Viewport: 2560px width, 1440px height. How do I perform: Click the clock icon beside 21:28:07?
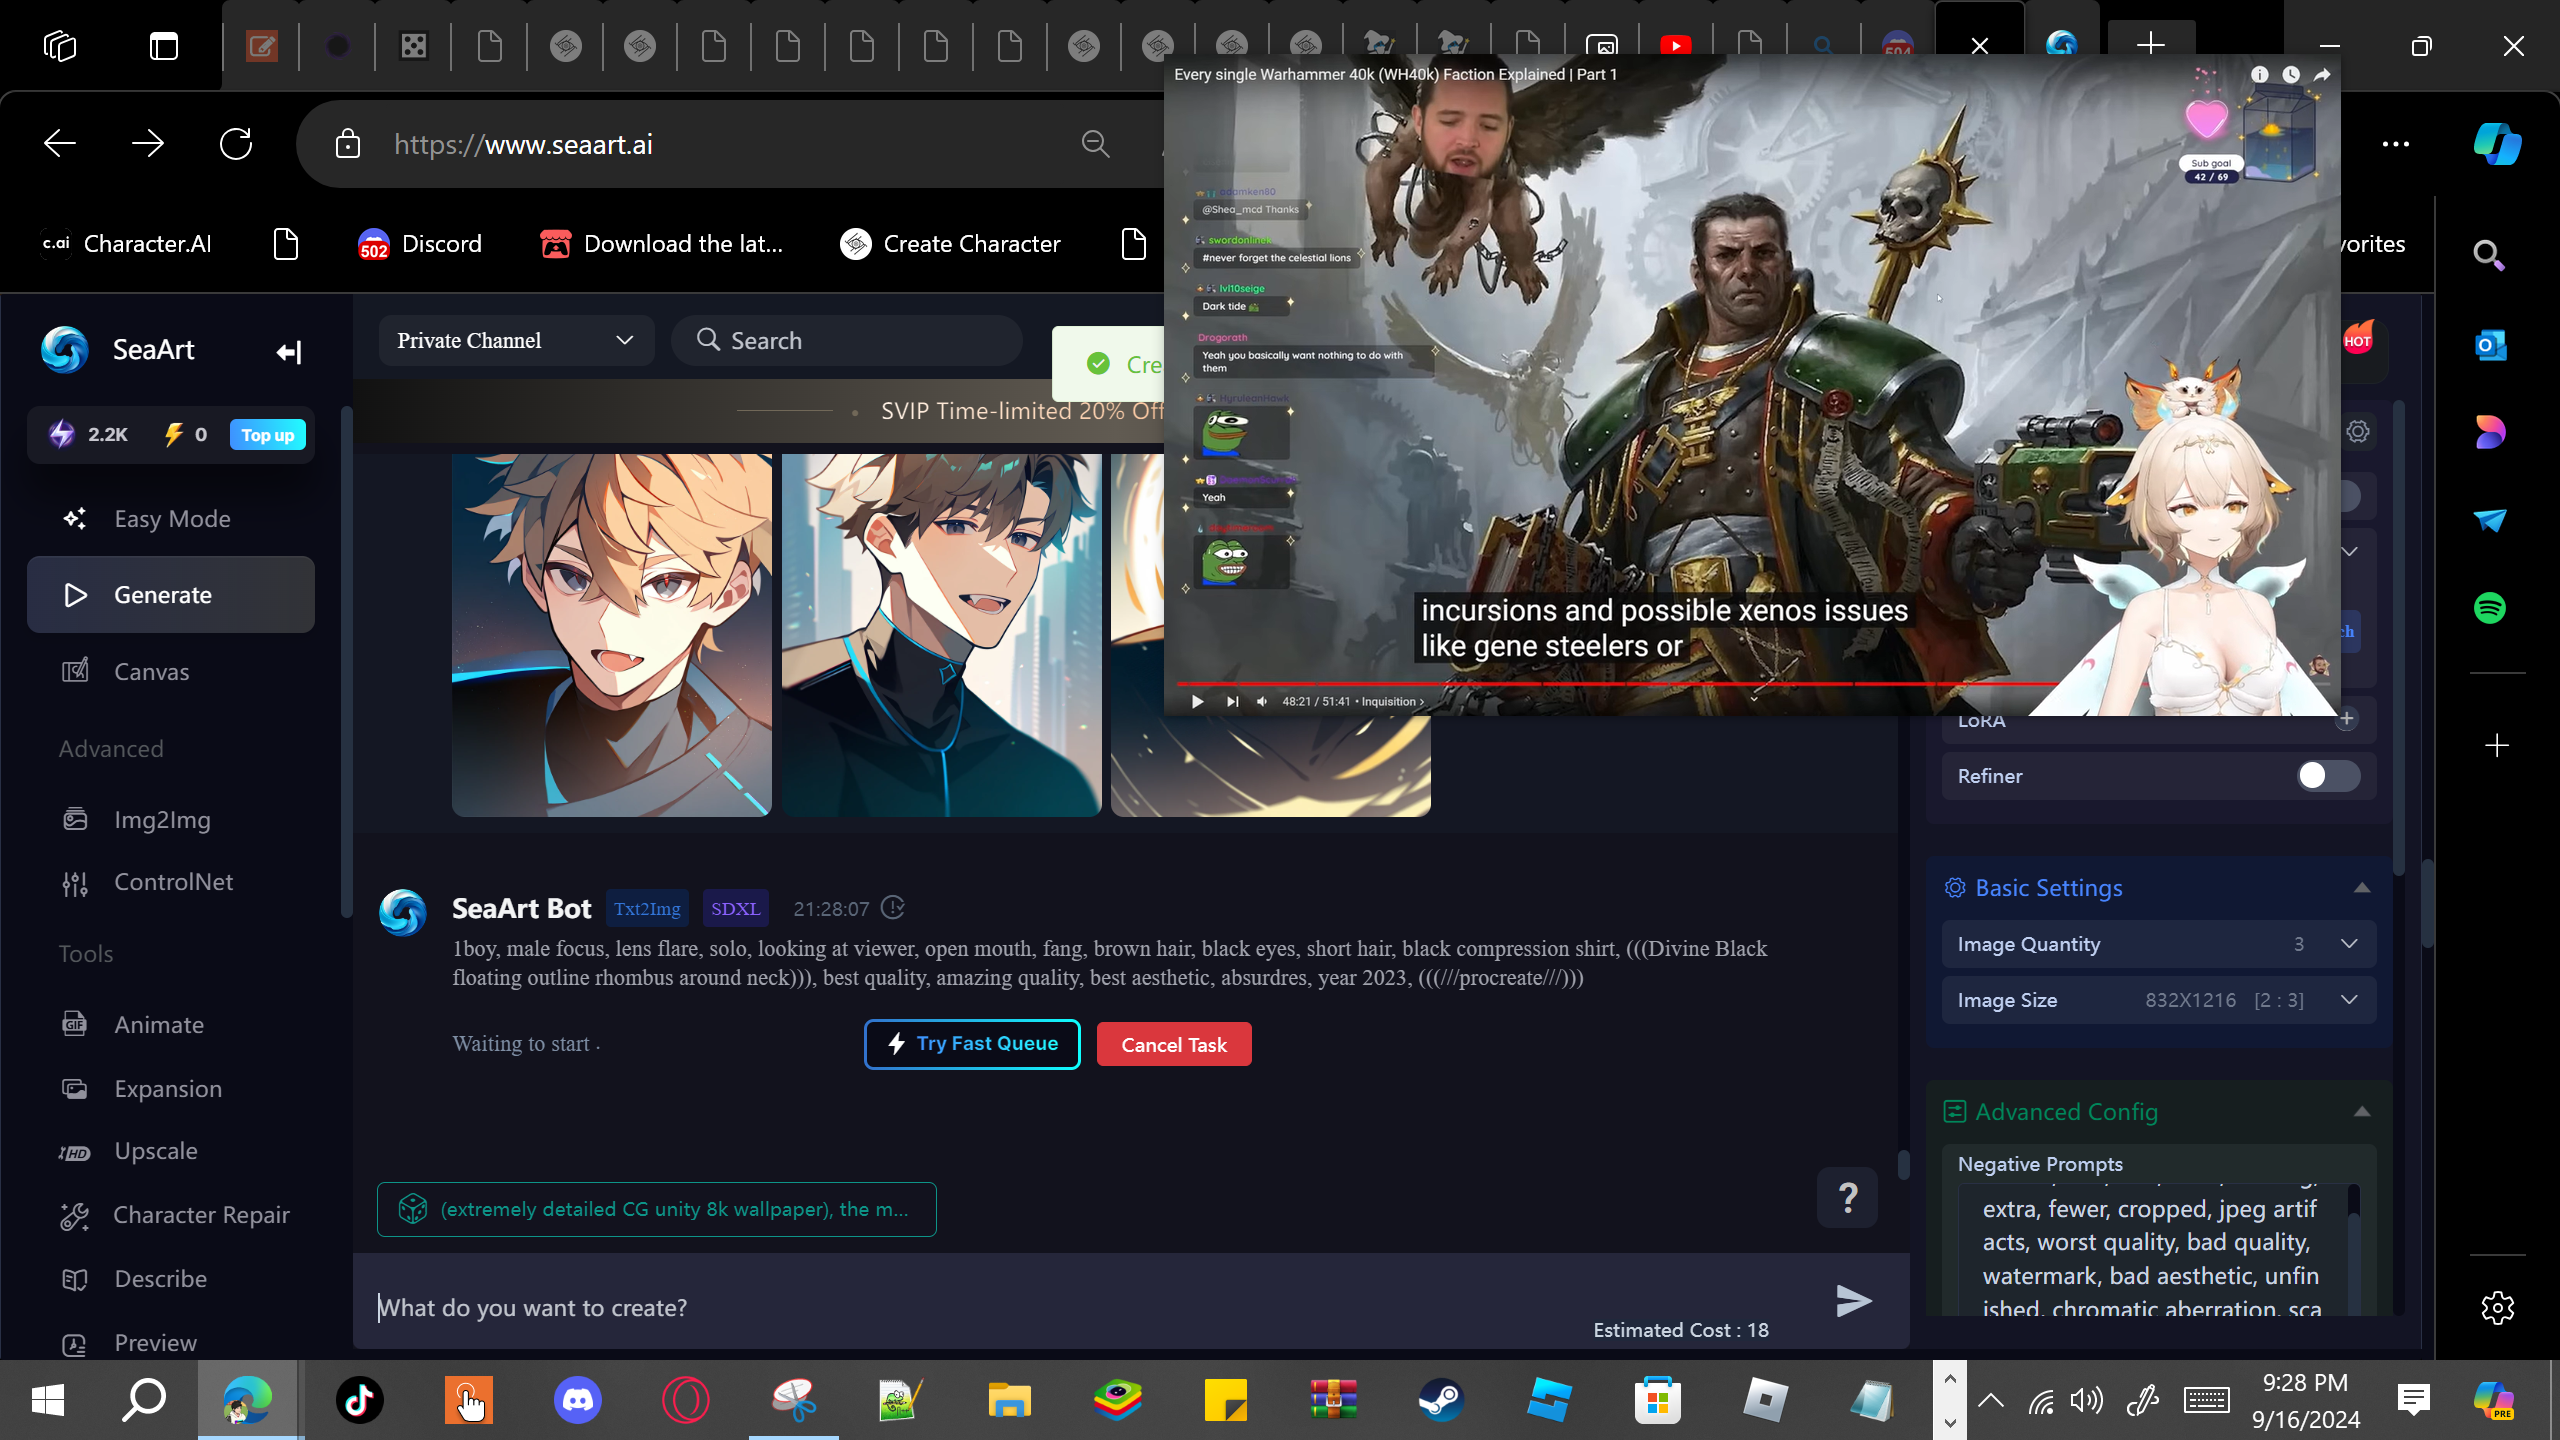893,908
